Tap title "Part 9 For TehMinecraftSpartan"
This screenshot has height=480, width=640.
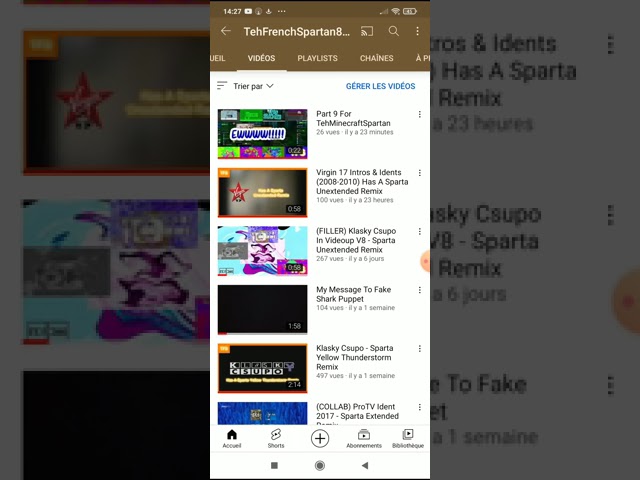pyautogui.click(x=353, y=118)
